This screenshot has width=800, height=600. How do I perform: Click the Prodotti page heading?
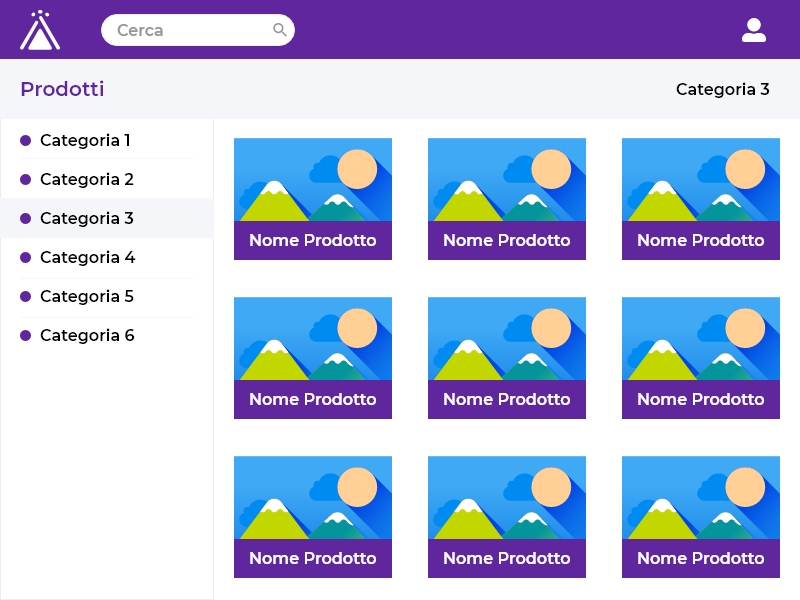62,89
